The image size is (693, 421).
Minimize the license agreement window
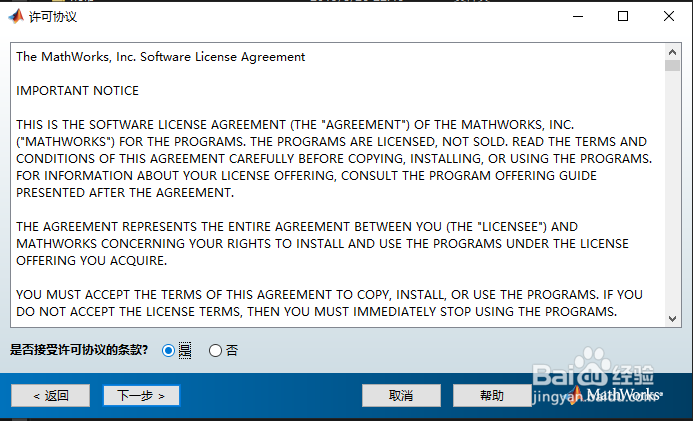[x=577, y=16]
